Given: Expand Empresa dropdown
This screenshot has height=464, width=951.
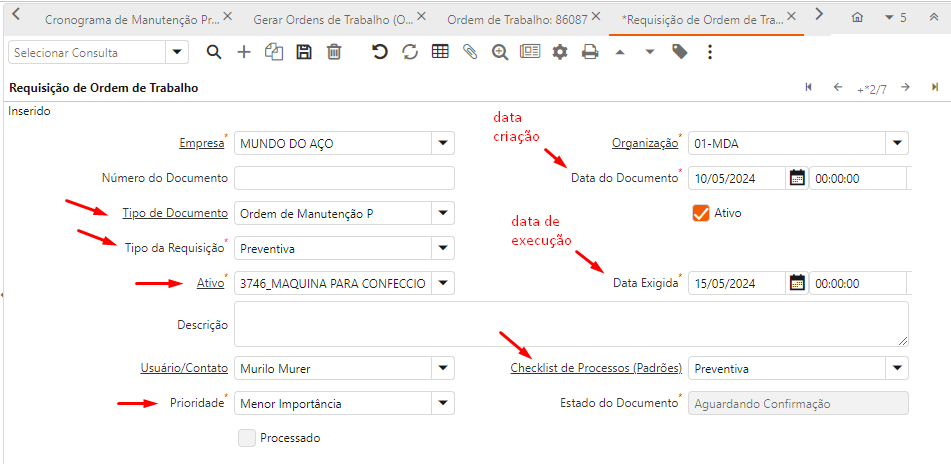Looking at the screenshot, I should (442, 143).
